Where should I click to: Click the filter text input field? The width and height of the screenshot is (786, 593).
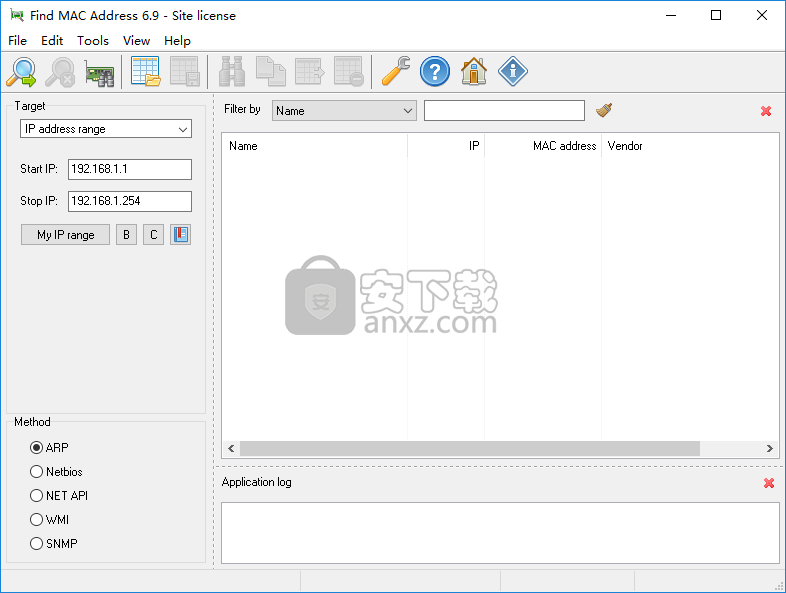click(504, 111)
